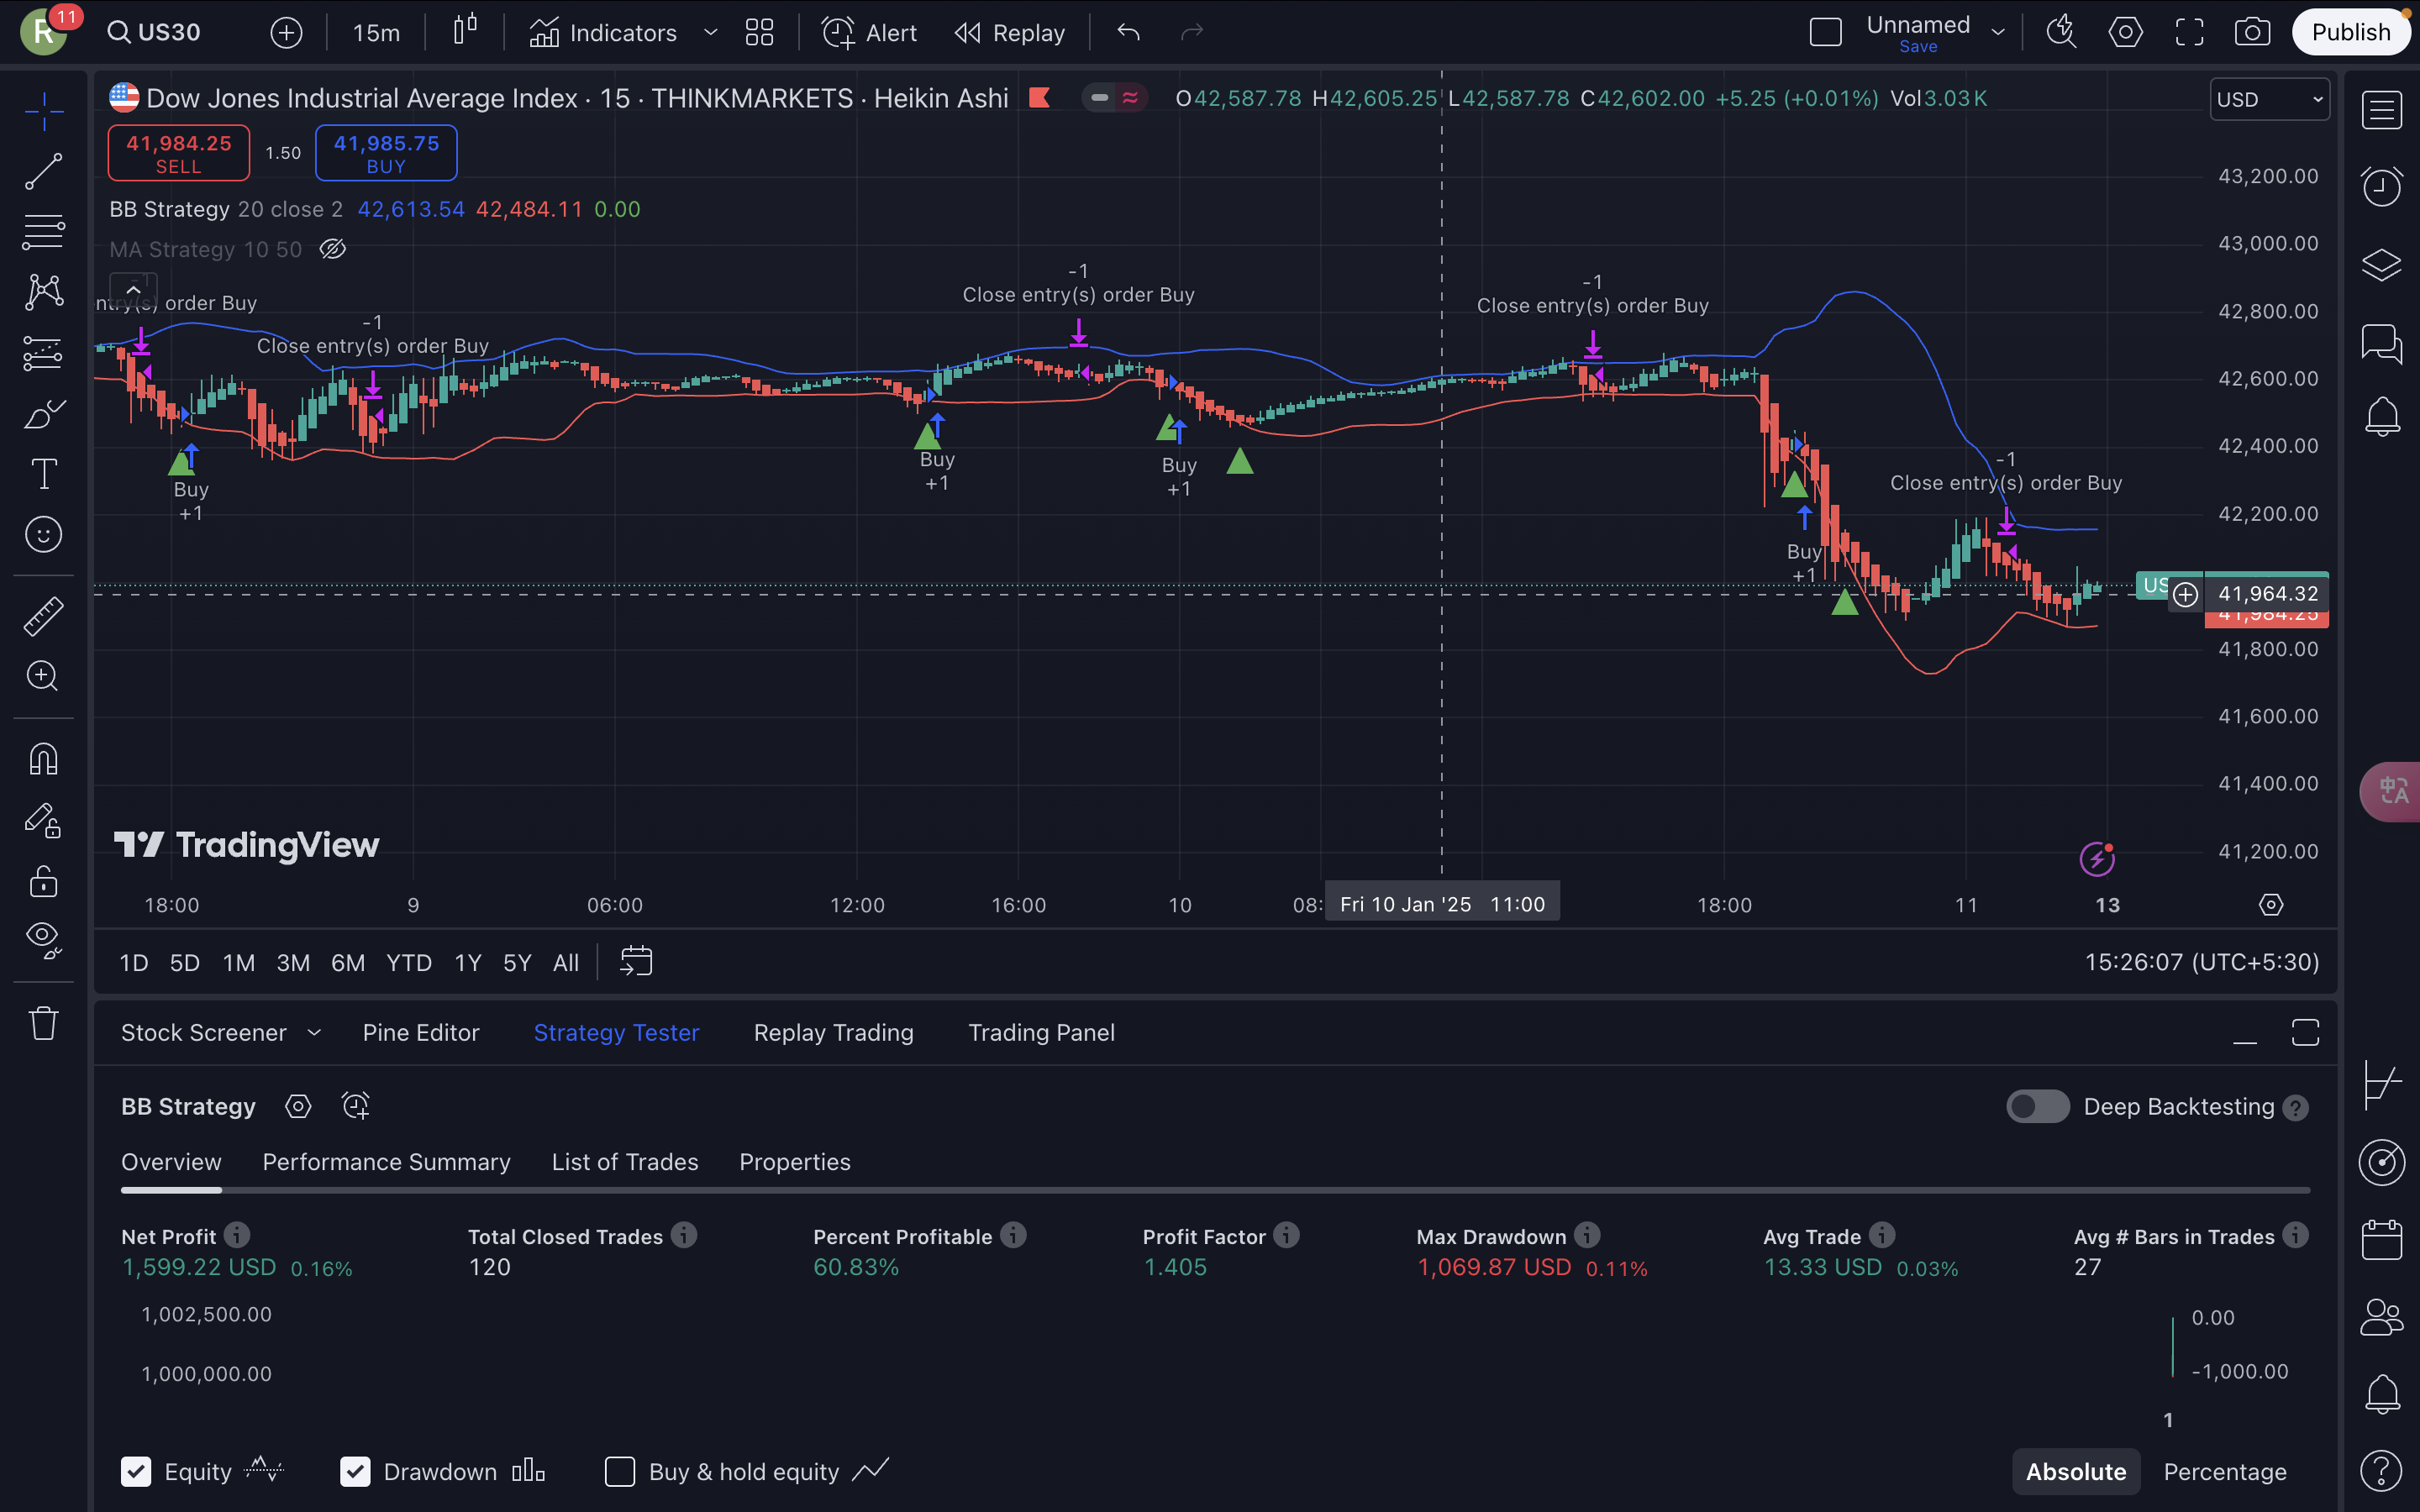Toggle lock all drawing tools
This screenshot has height=1512, width=2420.
tap(44, 881)
